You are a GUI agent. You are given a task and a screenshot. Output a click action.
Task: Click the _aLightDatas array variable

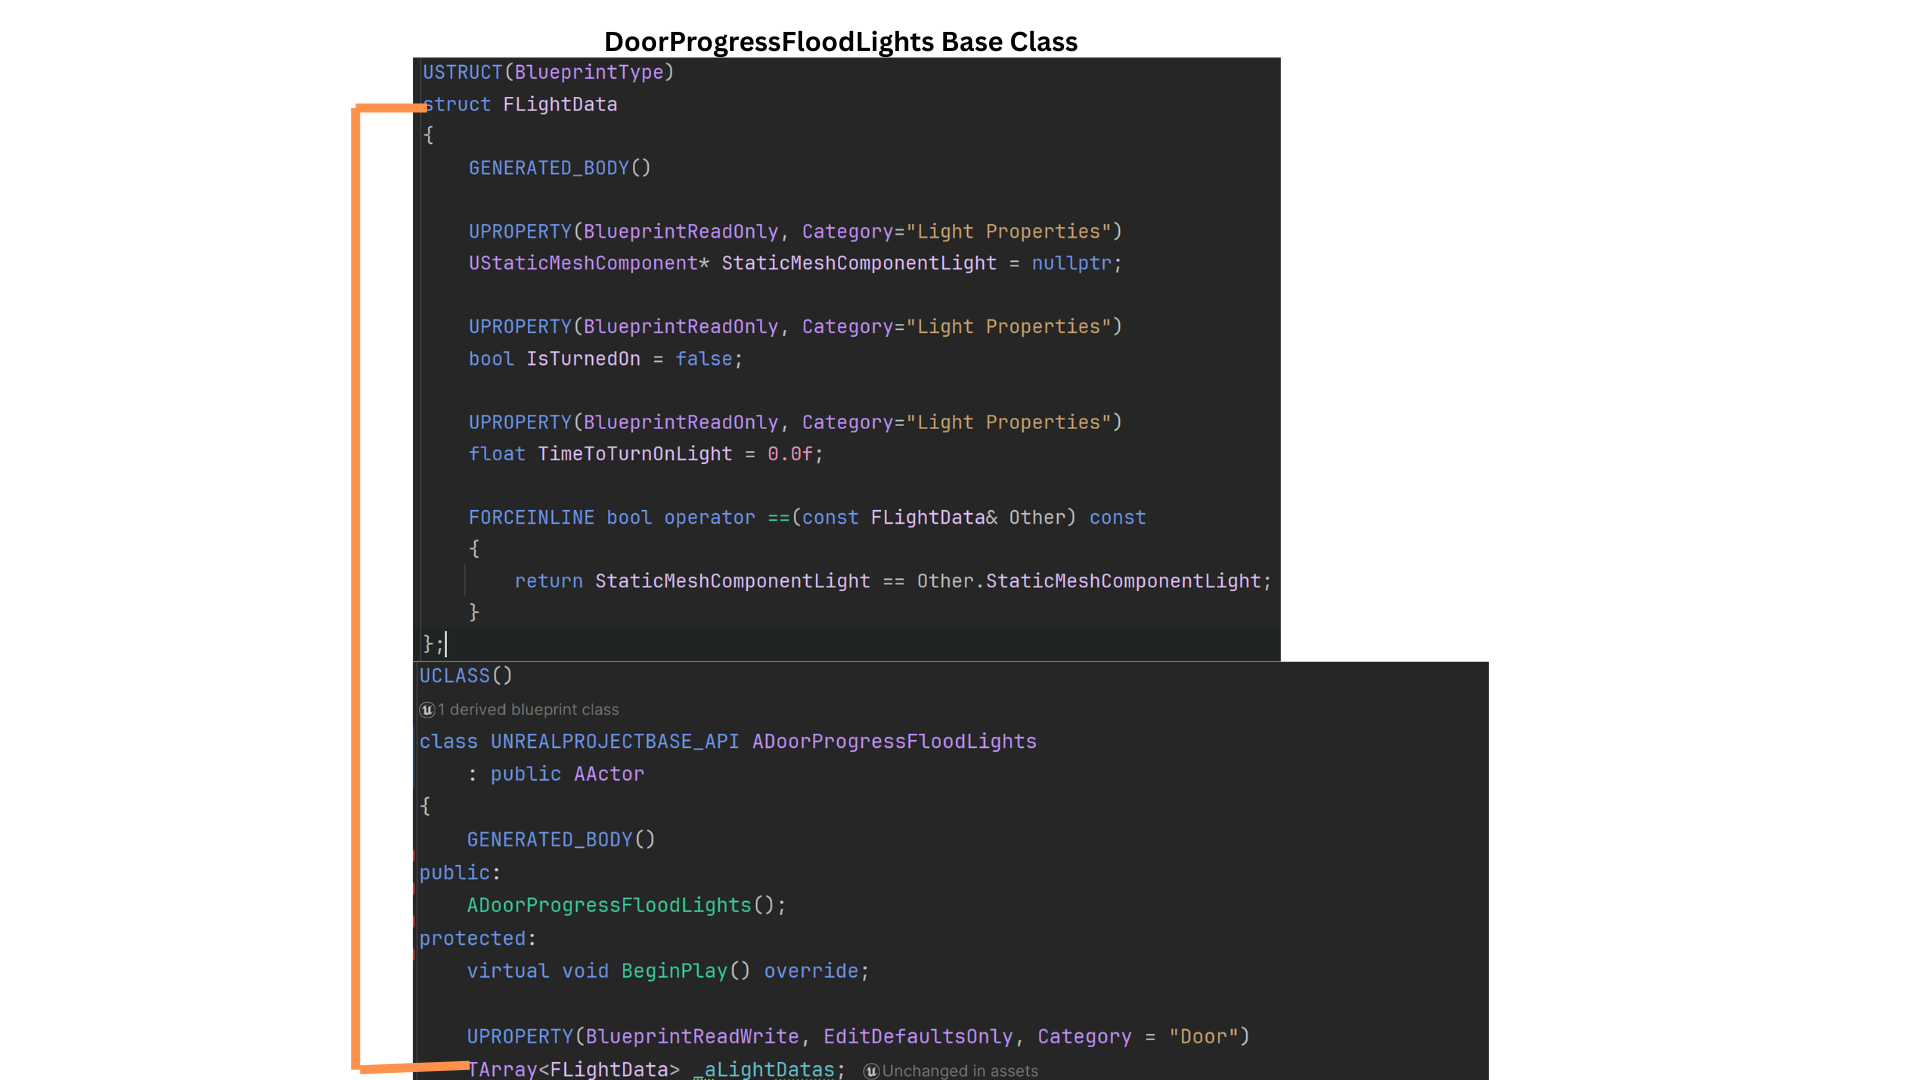[765, 1069]
